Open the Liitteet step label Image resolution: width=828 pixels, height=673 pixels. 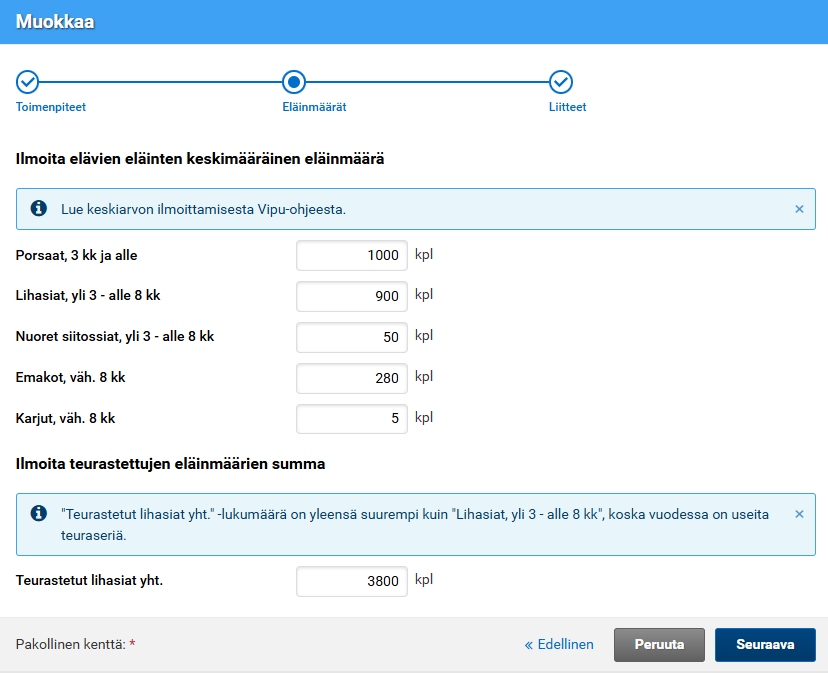pos(567,107)
